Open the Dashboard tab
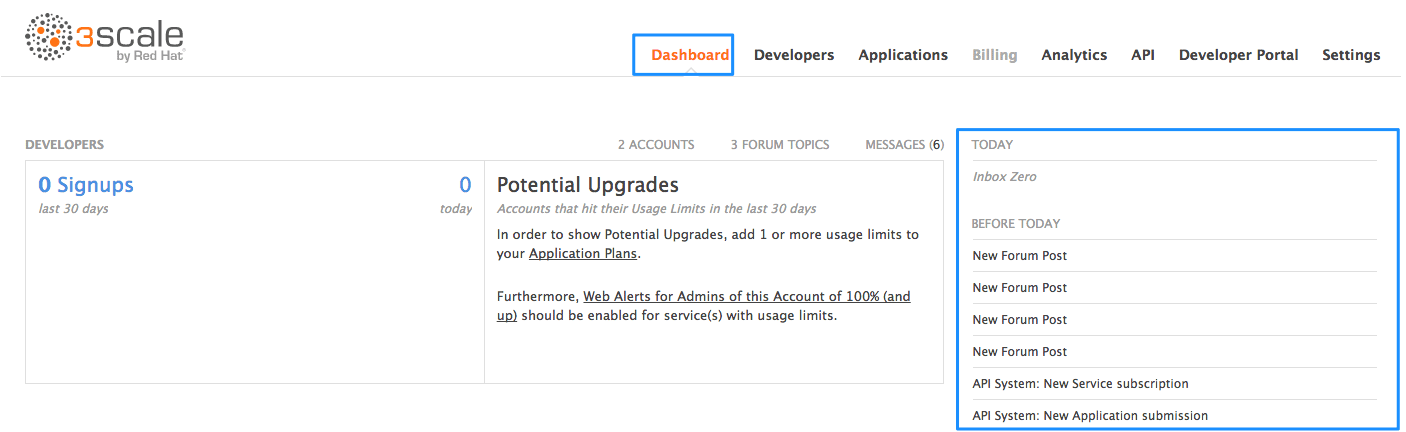The height and width of the screenshot is (432, 1406). click(x=689, y=55)
